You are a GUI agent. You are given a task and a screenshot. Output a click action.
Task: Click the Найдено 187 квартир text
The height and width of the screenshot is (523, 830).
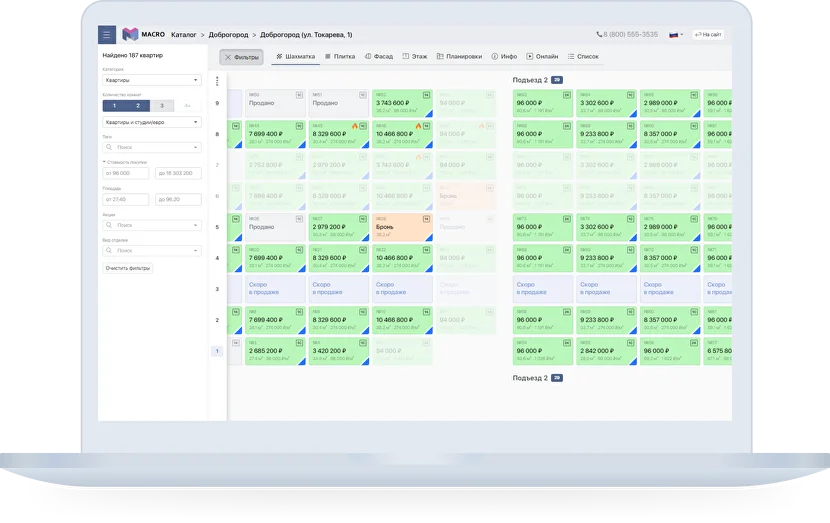(x=132, y=55)
